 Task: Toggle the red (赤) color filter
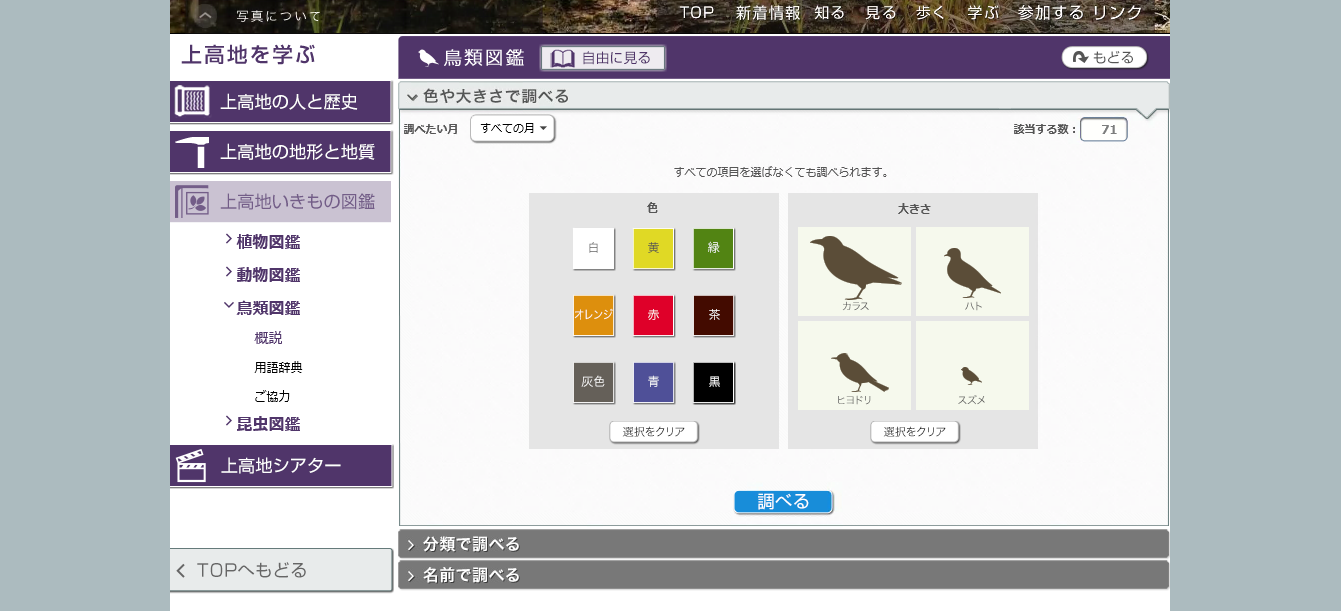(653, 315)
